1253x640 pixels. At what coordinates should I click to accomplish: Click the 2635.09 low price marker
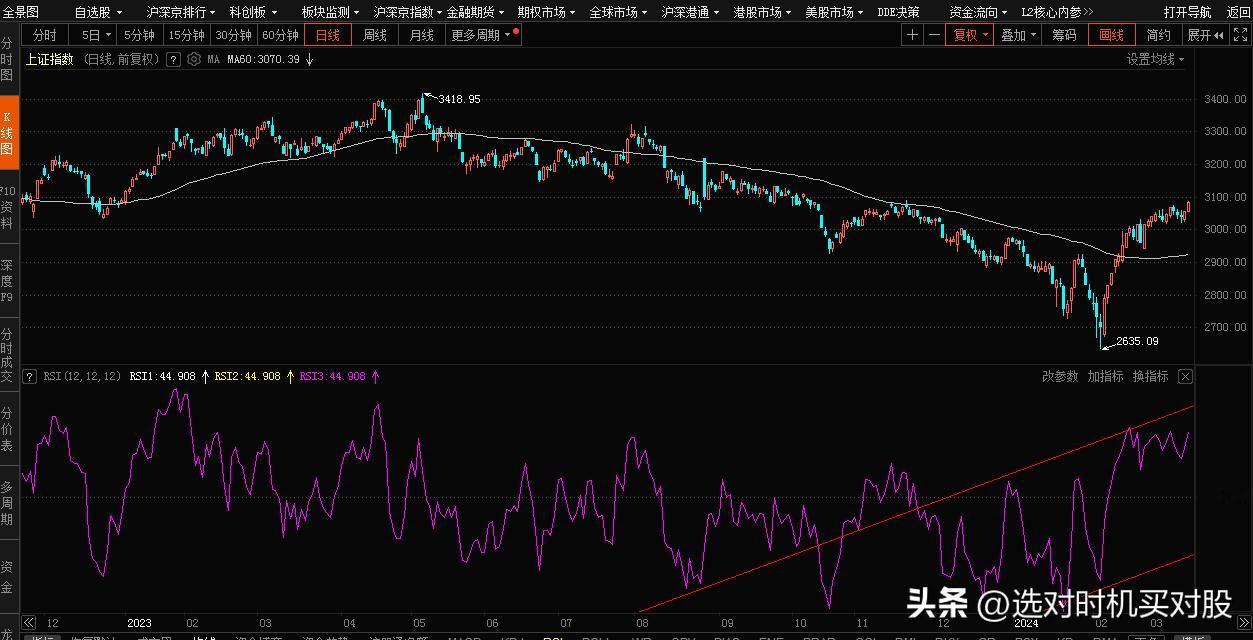[1137, 341]
